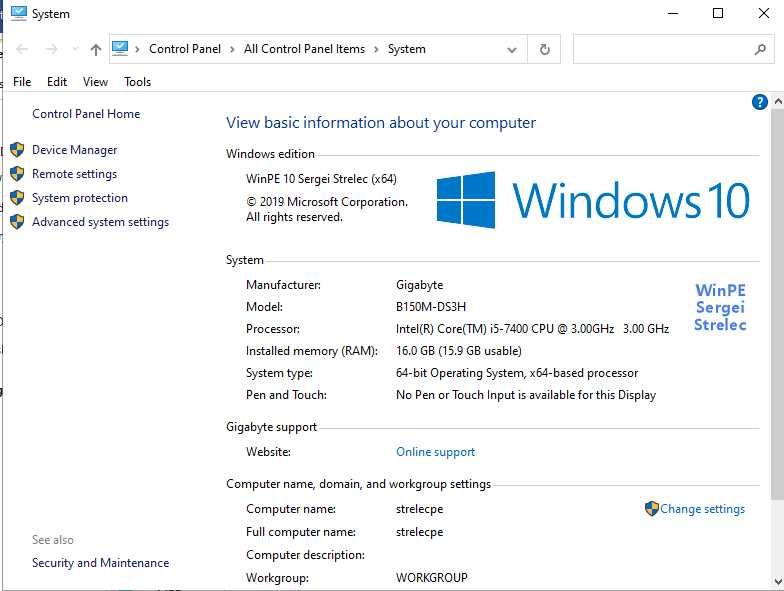
Task: Click shield icon beside System protection
Action: 17,198
